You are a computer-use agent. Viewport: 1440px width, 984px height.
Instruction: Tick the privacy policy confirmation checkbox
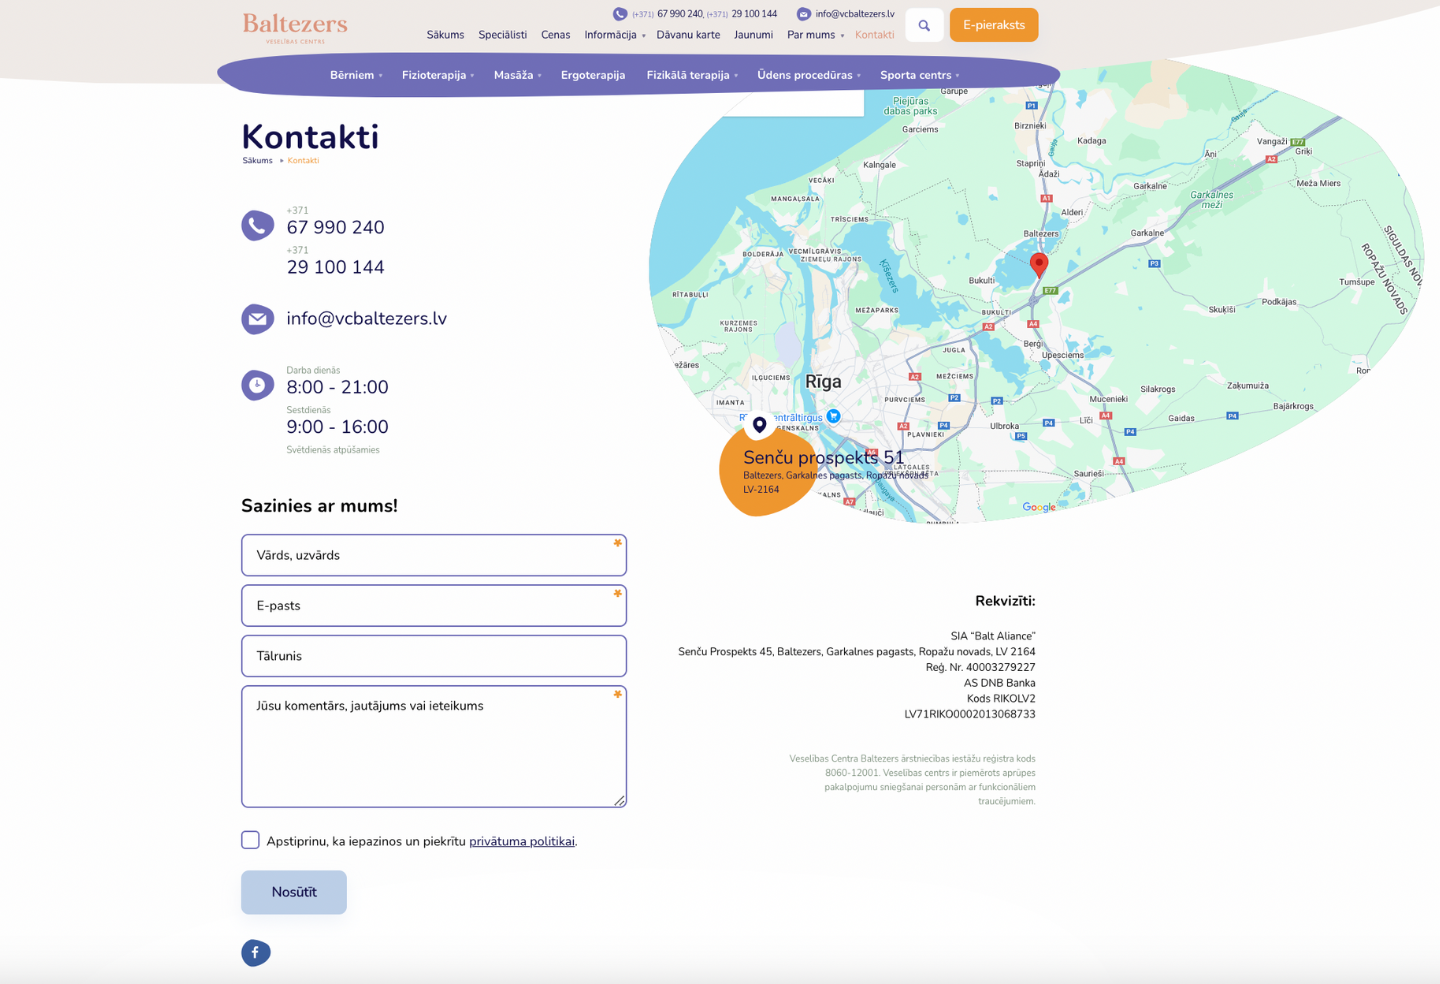coord(250,840)
